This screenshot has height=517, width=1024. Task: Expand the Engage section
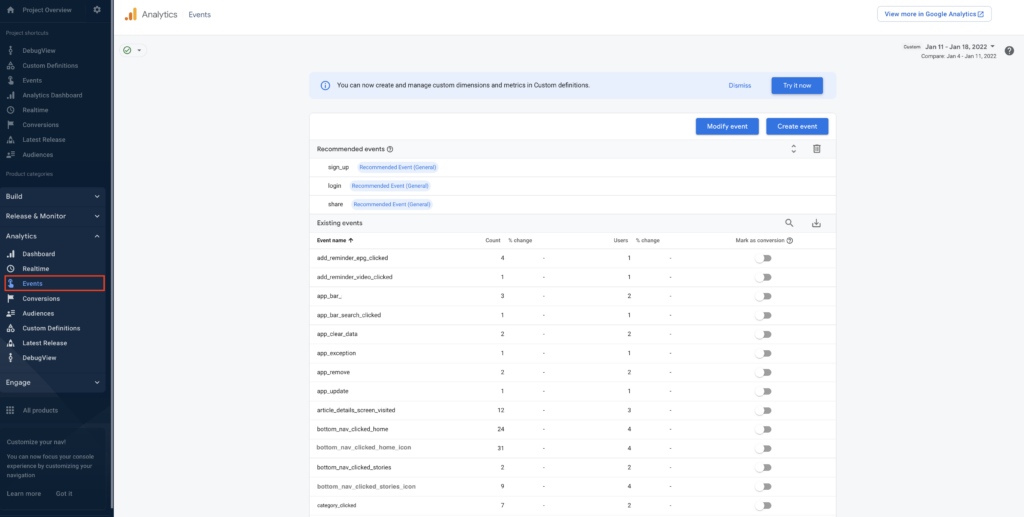[53, 382]
